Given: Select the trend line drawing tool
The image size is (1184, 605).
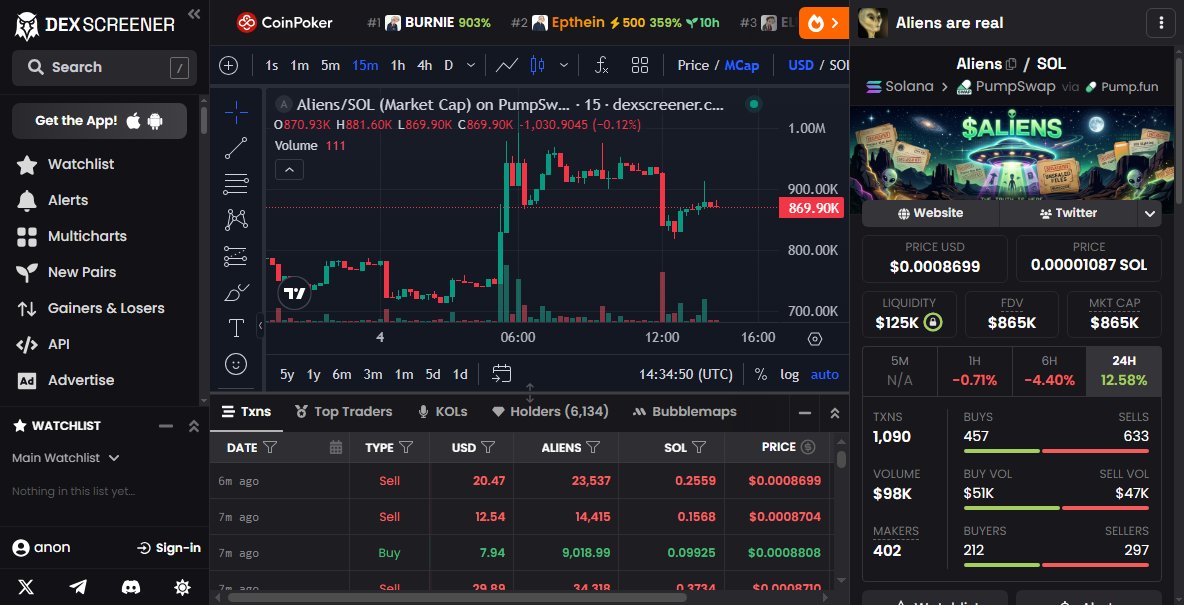Looking at the screenshot, I should click(x=236, y=148).
